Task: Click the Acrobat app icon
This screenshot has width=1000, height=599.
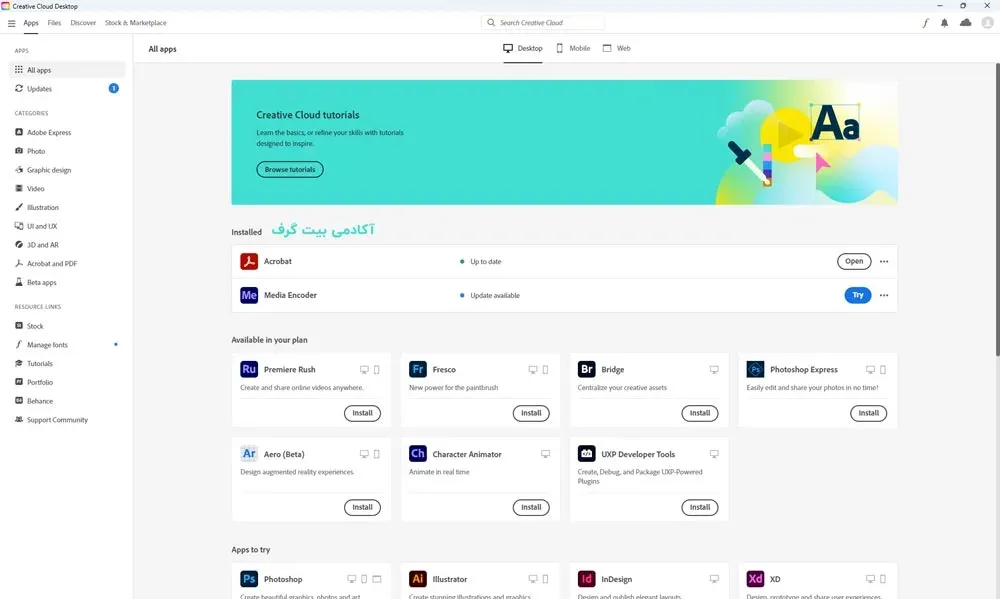Action: [249, 262]
